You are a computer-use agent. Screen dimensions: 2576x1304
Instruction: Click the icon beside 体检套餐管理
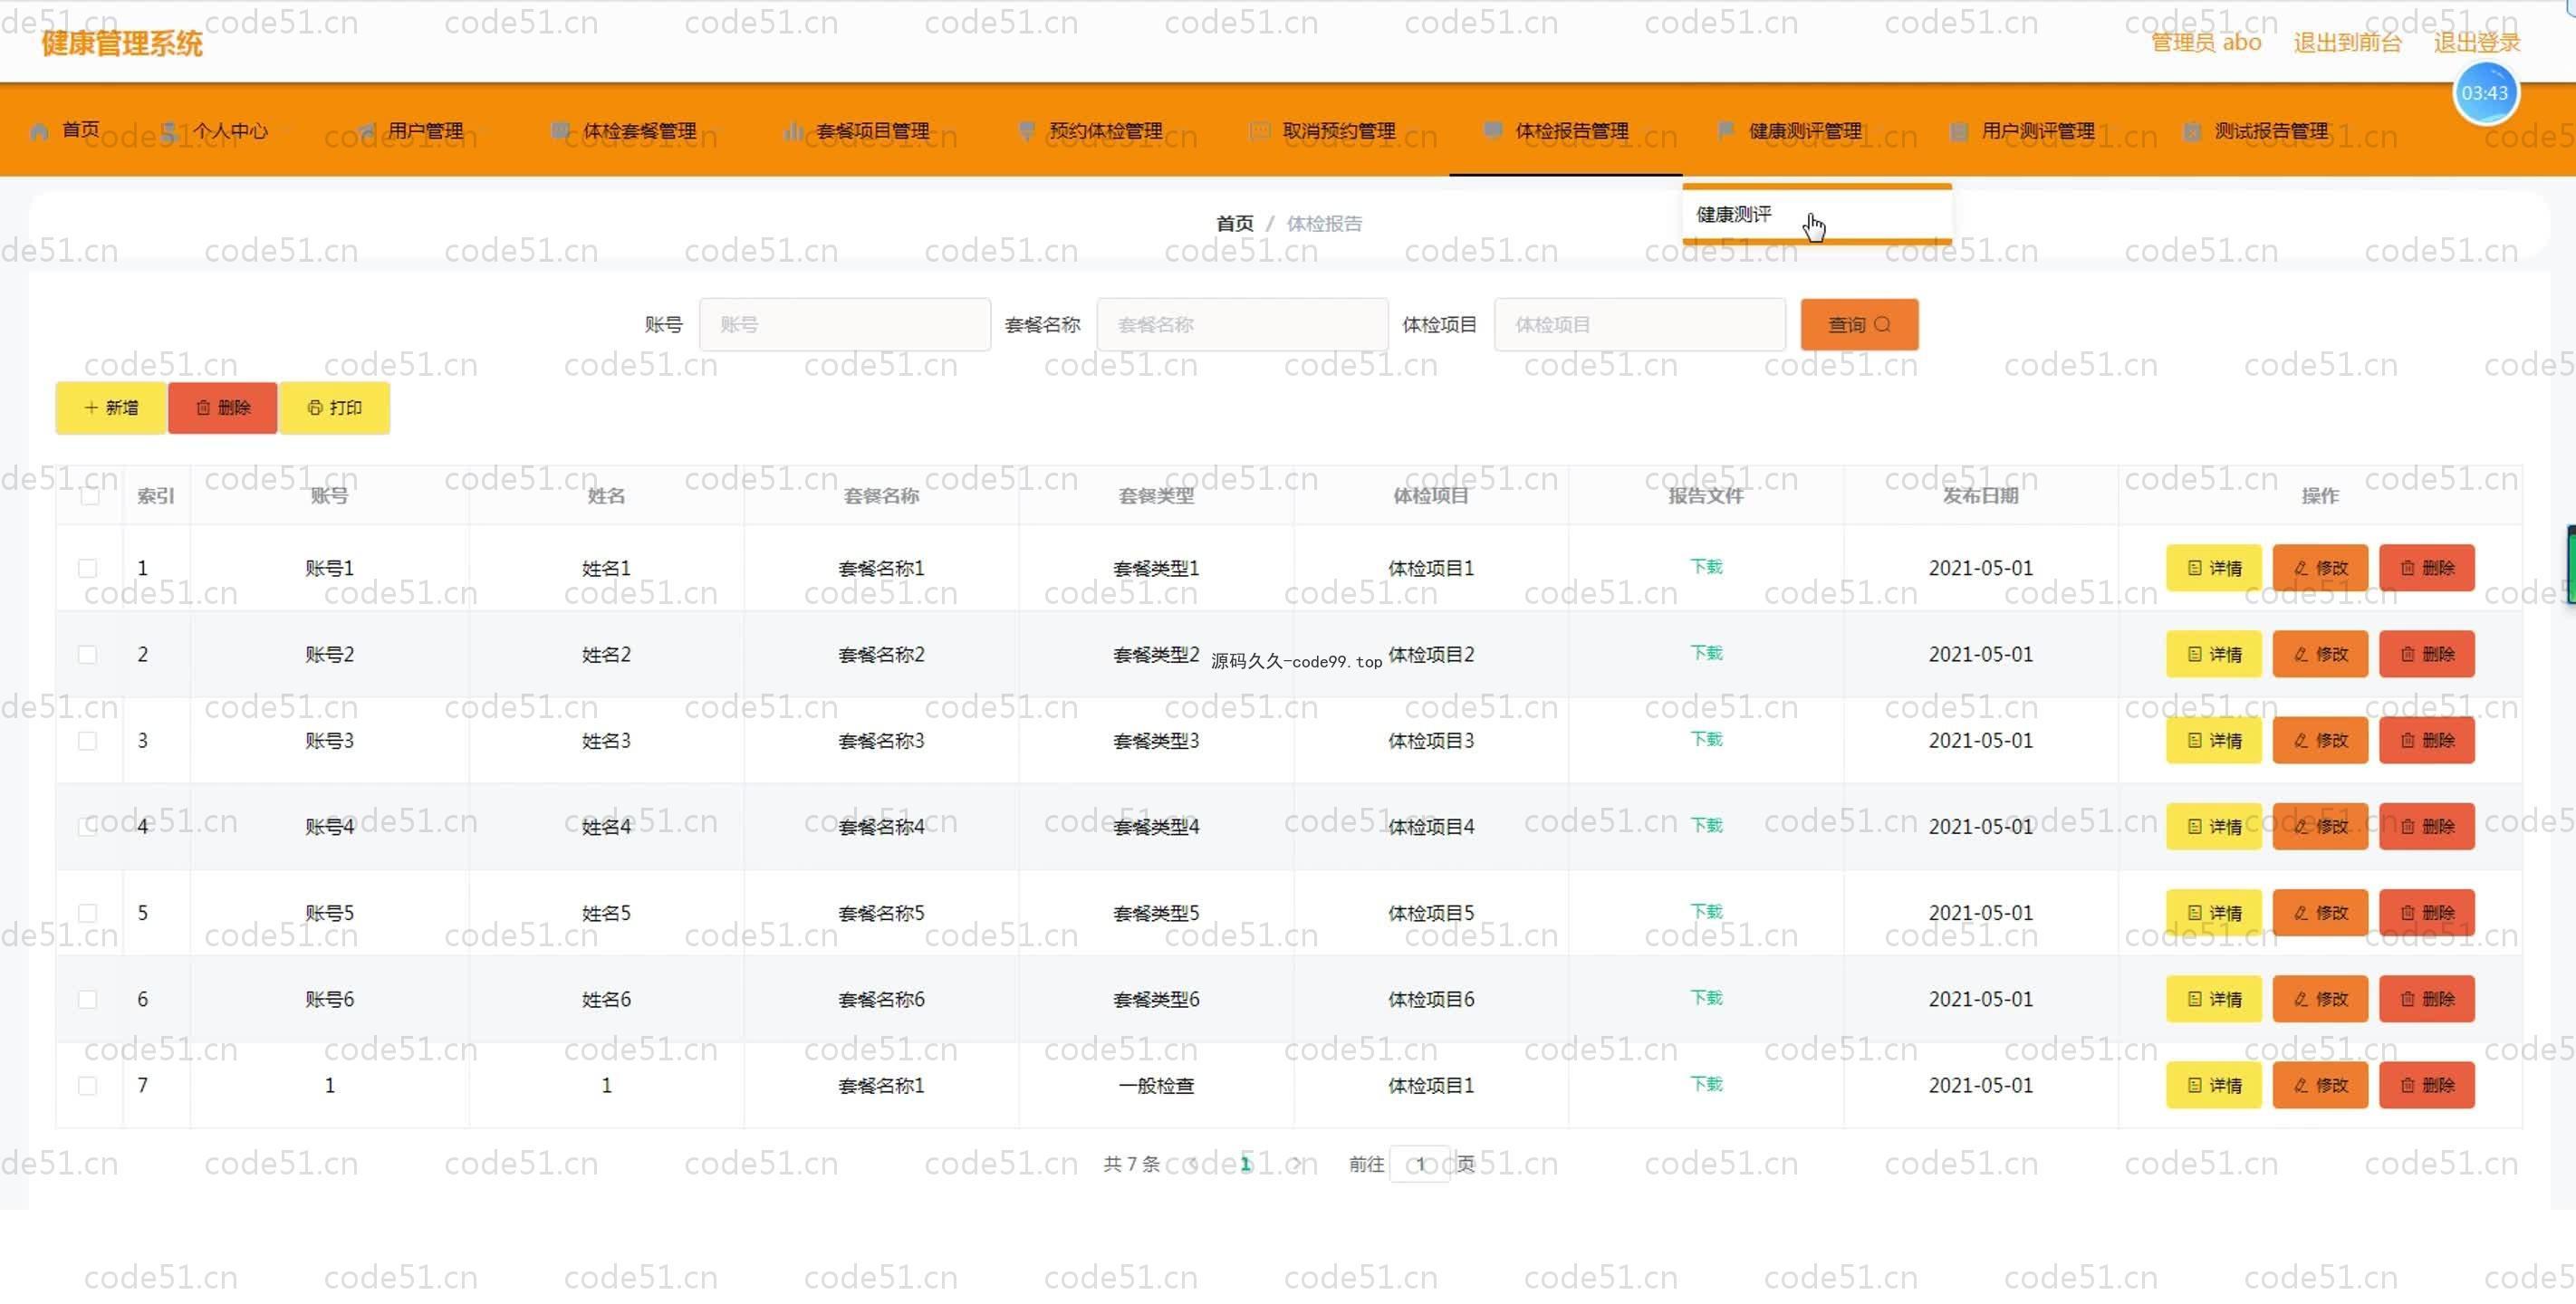pyautogui.click(x=560, y=131)
